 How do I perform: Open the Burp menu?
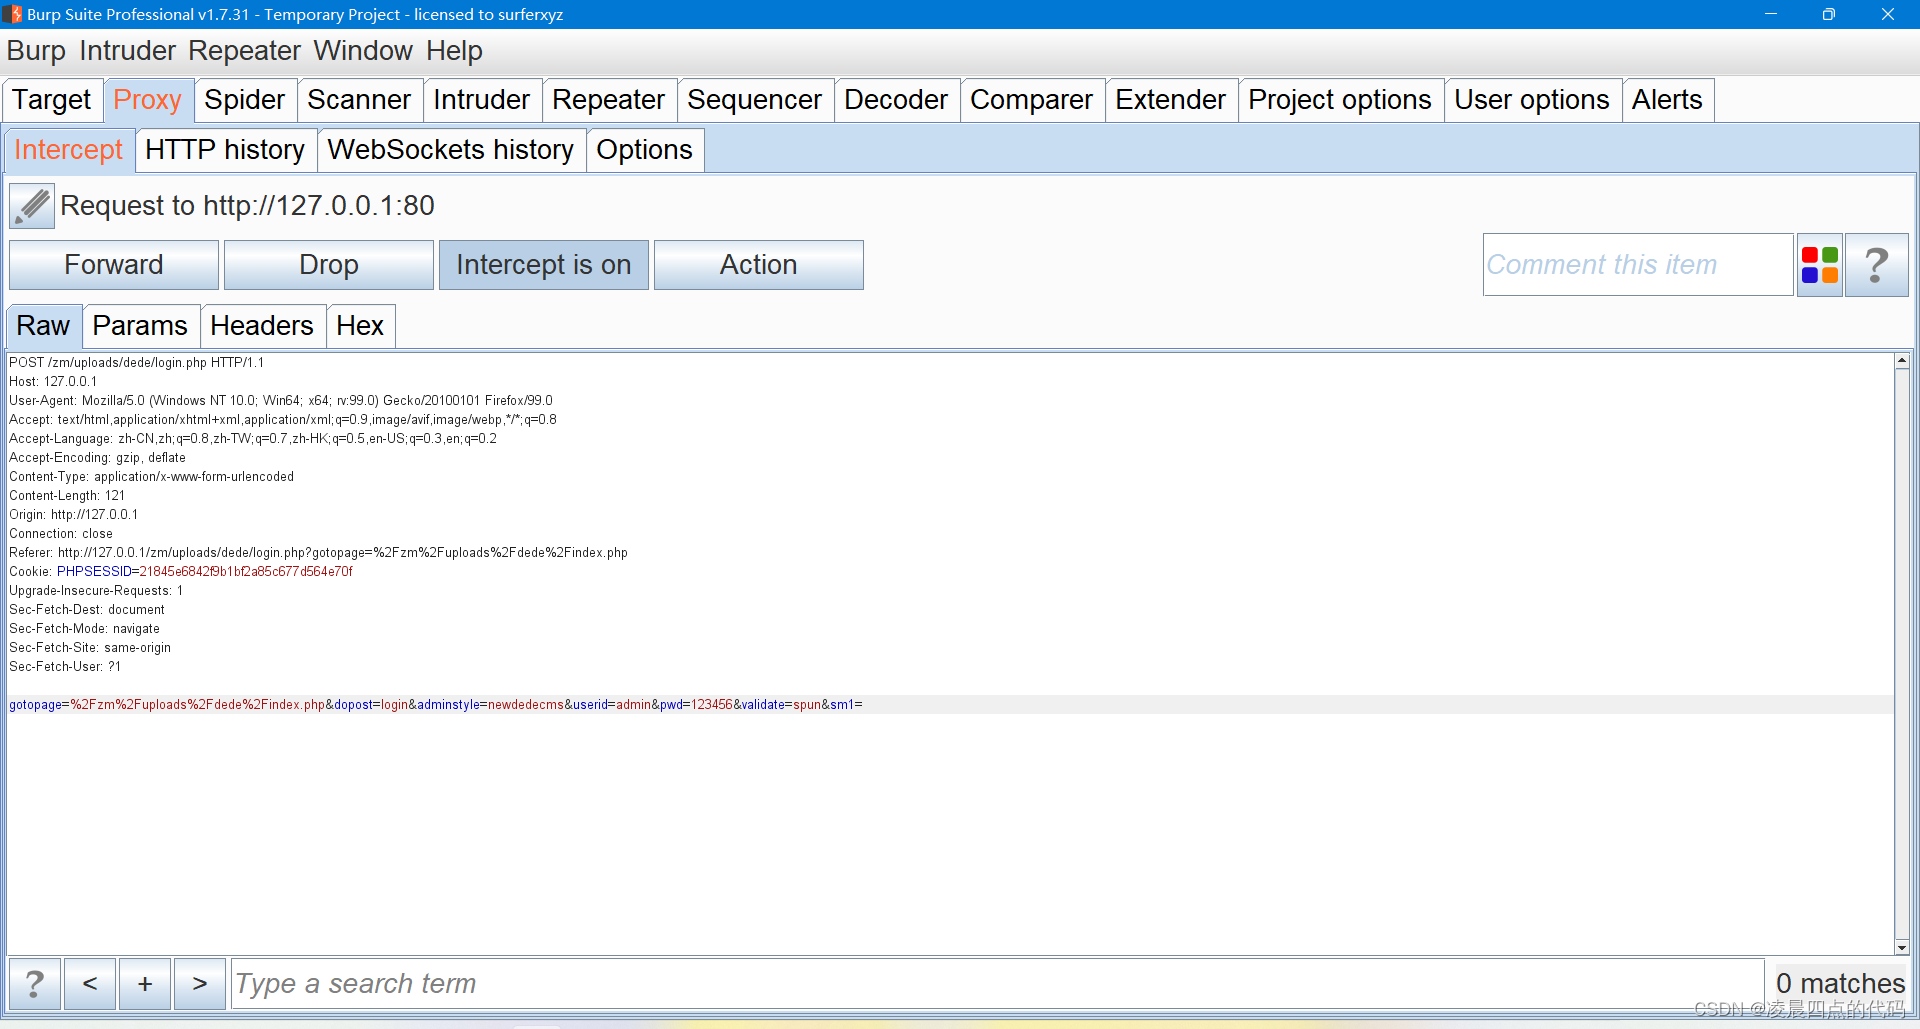point(36,51)
